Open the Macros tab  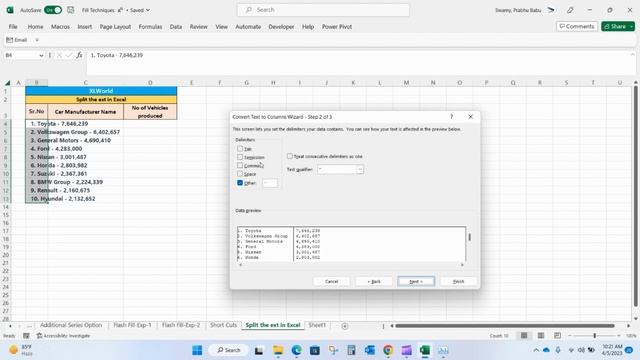[x=60, y=27]
